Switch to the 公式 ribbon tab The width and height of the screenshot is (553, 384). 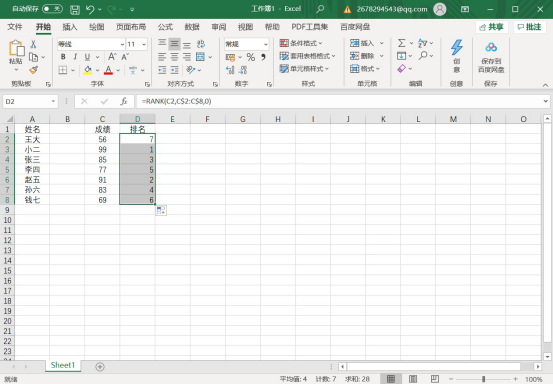165,27
